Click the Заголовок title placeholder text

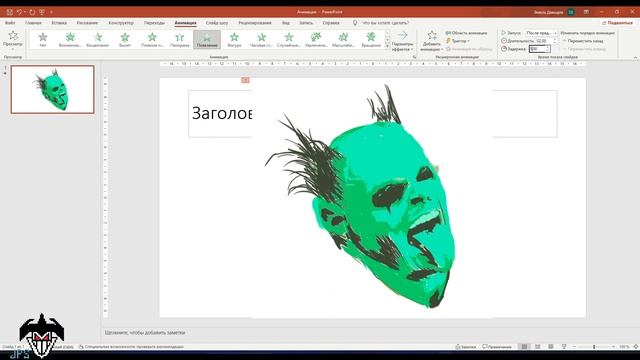click(222, 113)
